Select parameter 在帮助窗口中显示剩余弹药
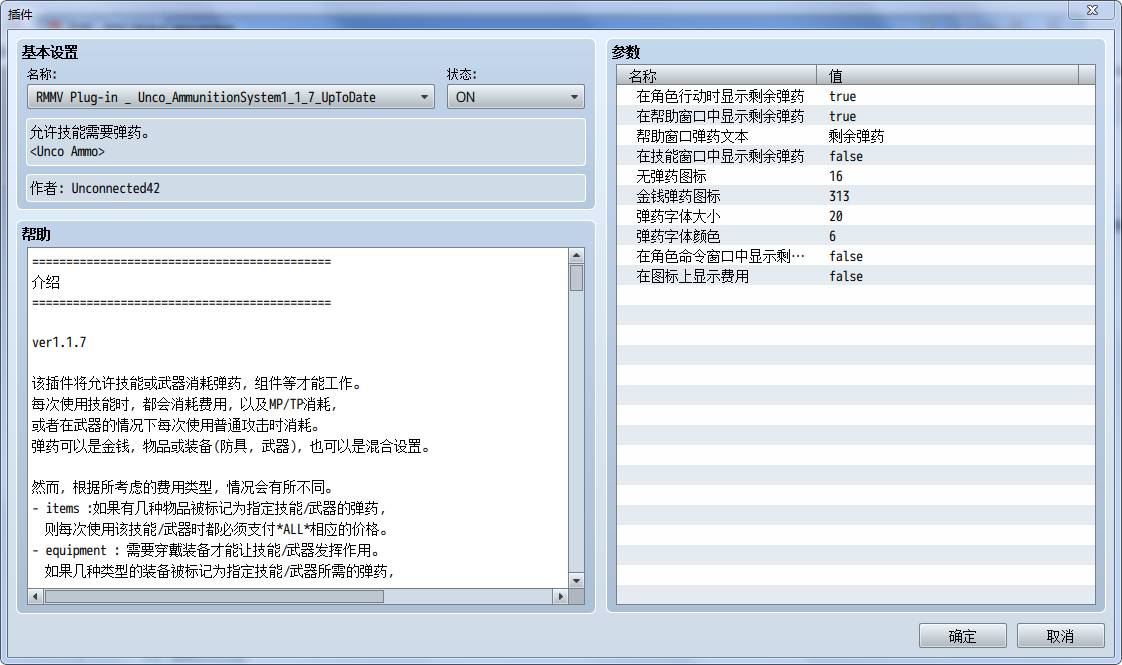 720,116
